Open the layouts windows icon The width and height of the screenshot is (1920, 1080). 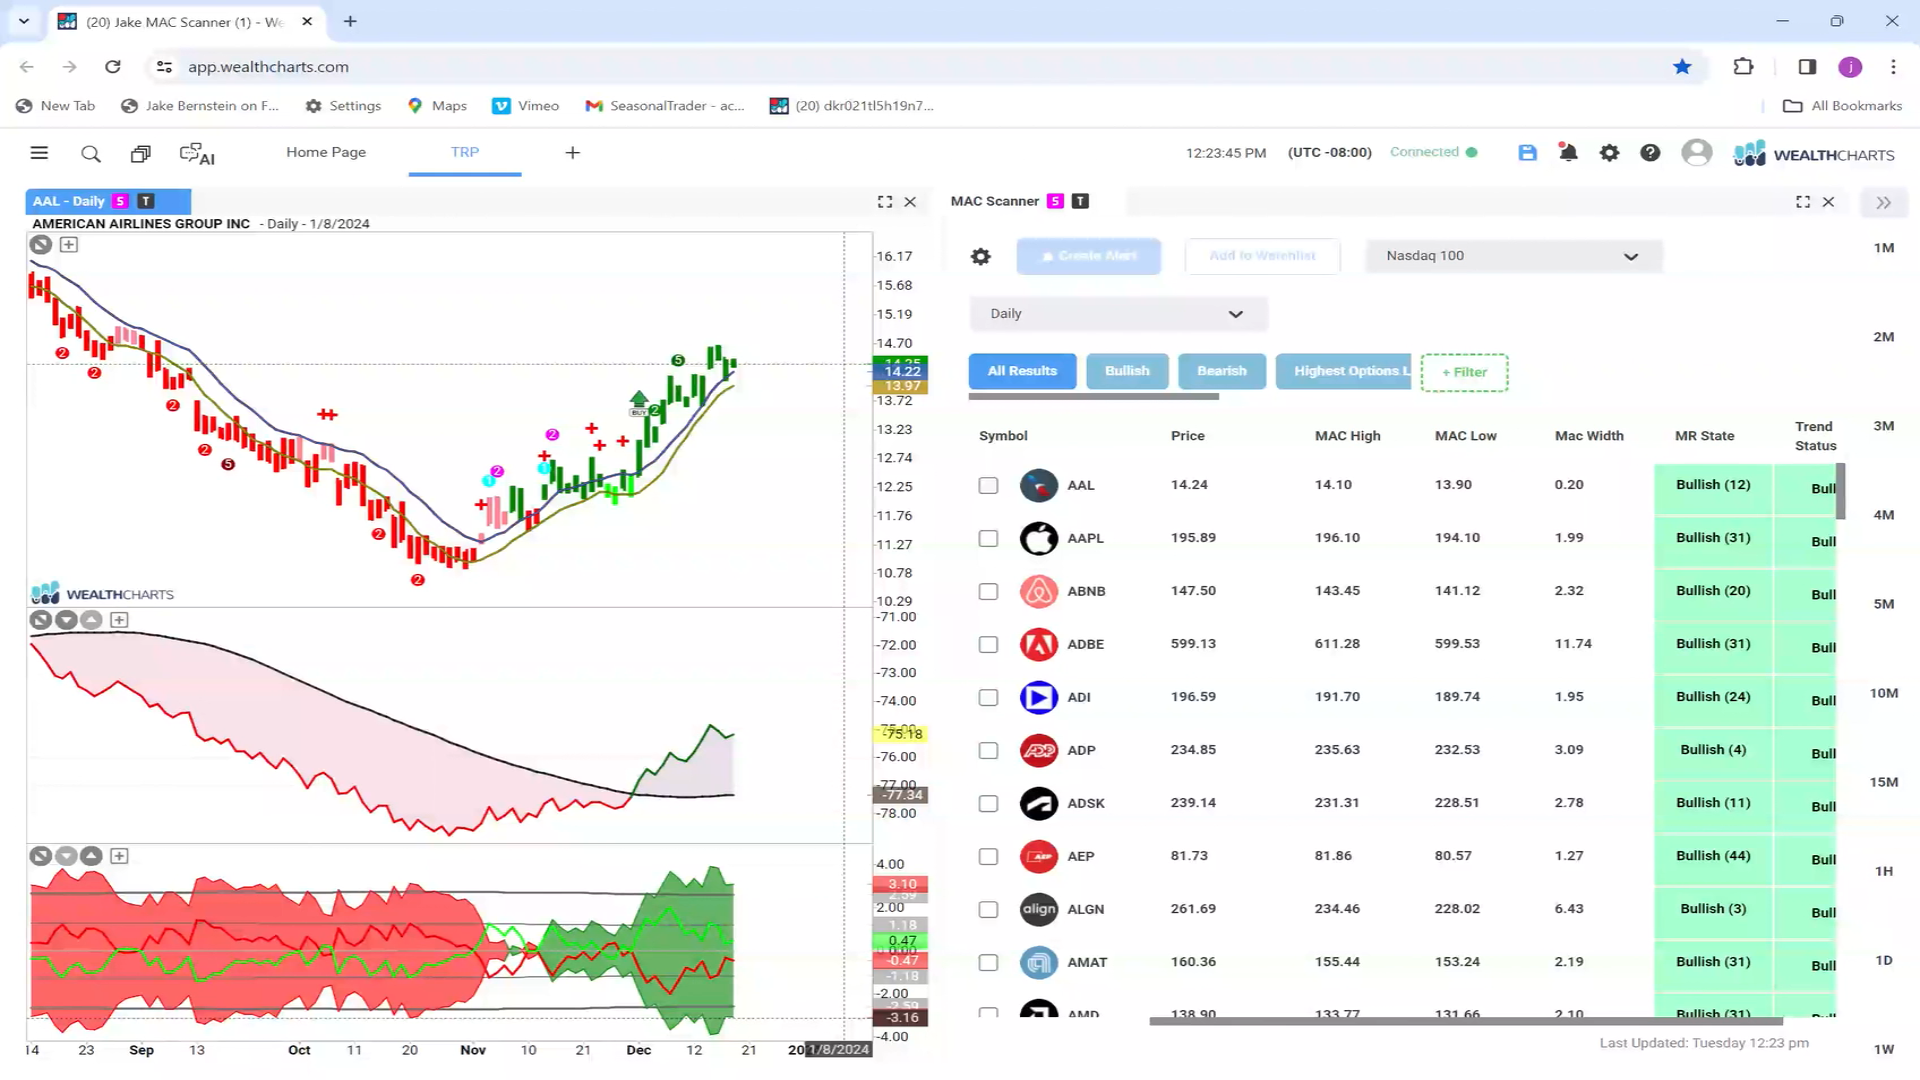coord(141,154)
